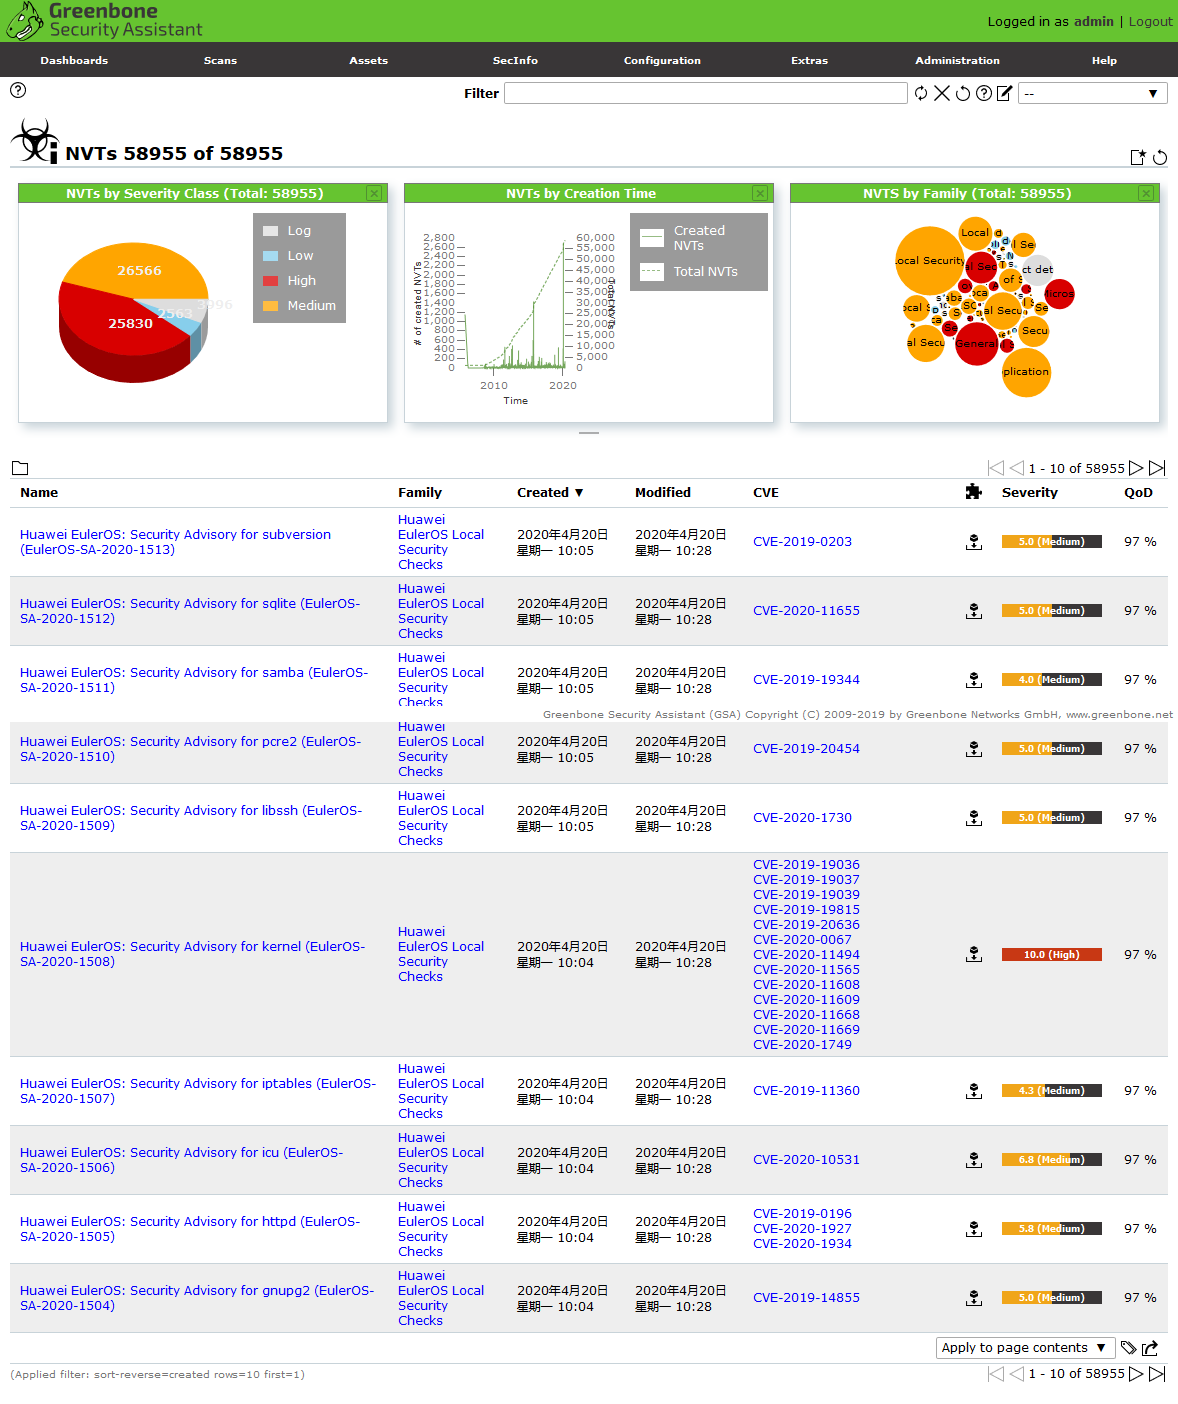Click the Logout link
The height and width of the screenshot is (1404, 1178).
click(x=1150, y=21)
